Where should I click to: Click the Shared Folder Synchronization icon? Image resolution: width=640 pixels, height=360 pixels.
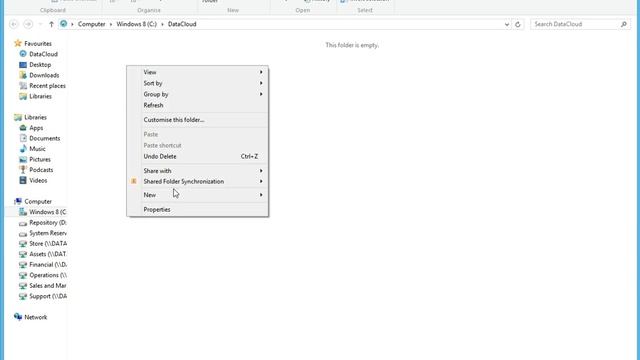click(134, 181)
